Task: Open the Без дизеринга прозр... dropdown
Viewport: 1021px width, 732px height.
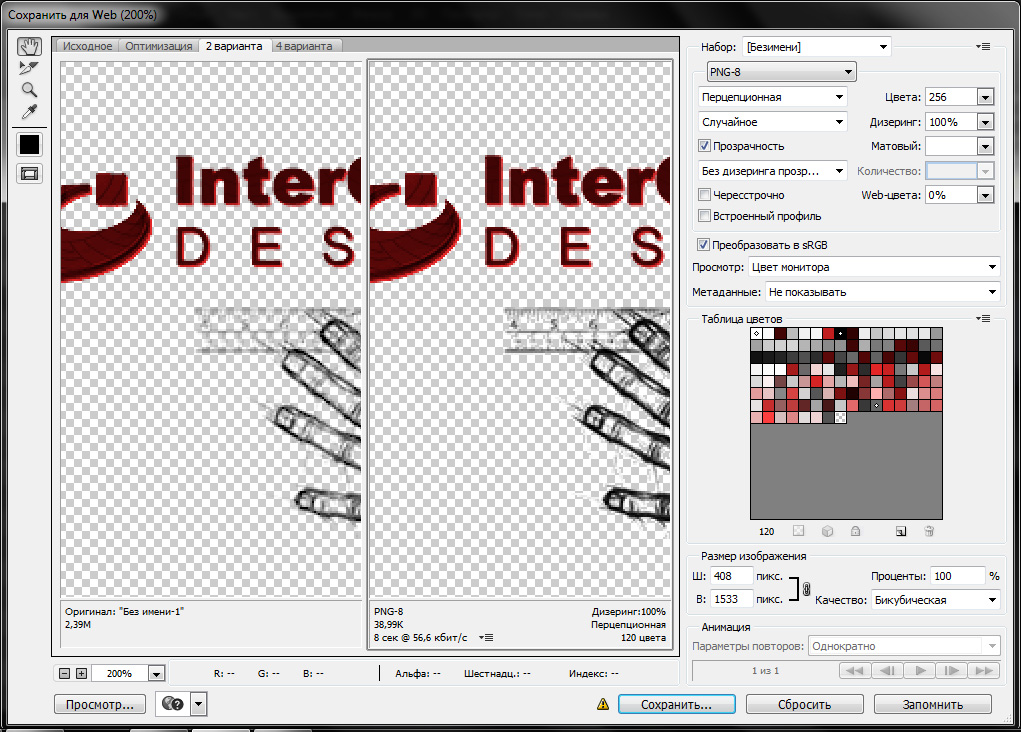Action: (x=772, y=171)
